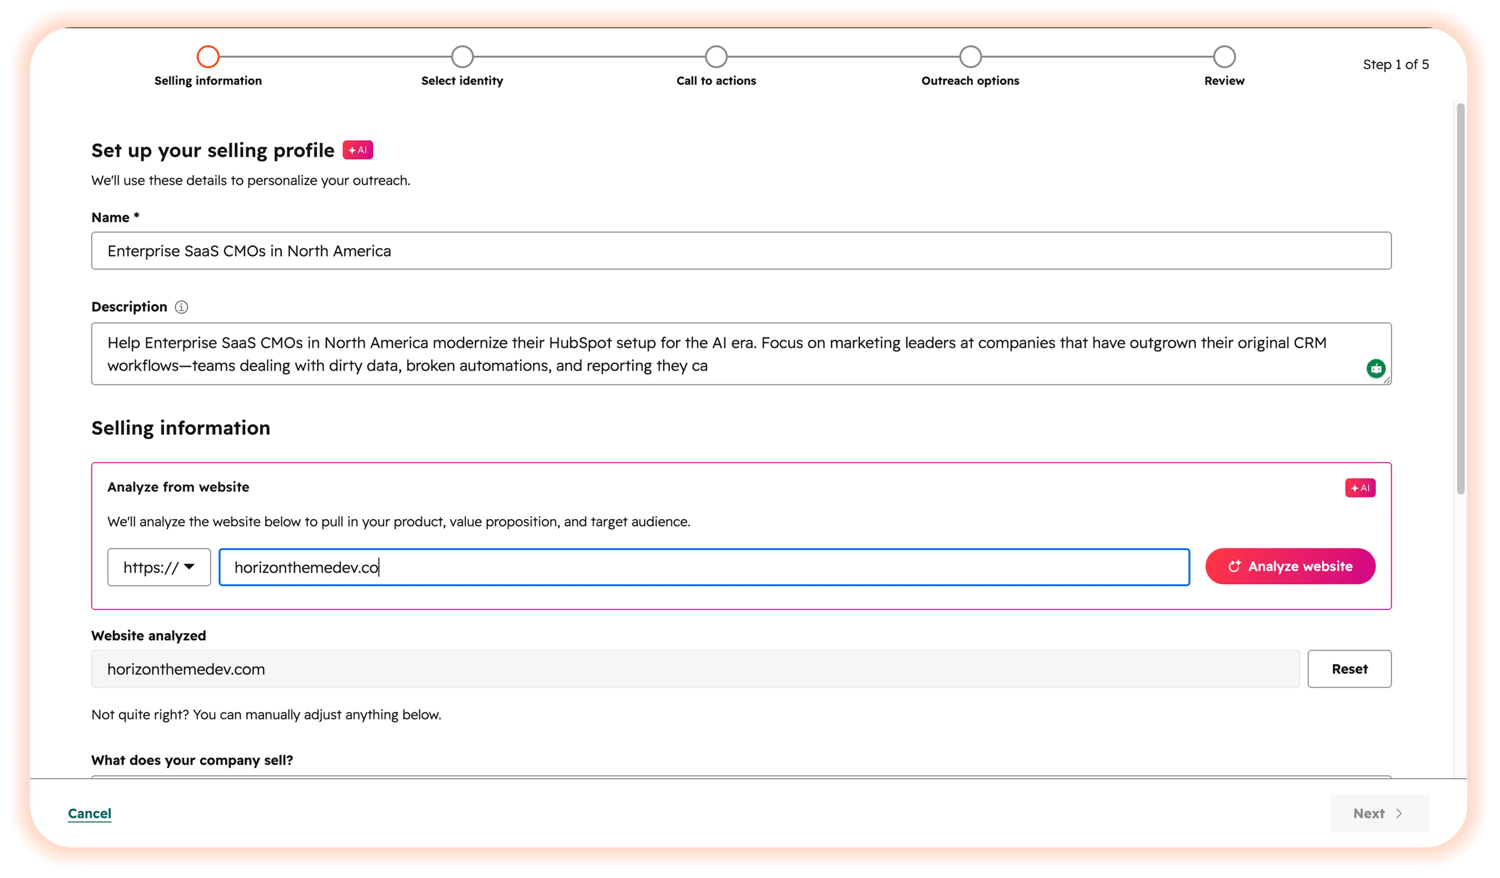1500x878 pixels.
Task: Click the 'Analyze from website' heading
Action: click(178, 487)
